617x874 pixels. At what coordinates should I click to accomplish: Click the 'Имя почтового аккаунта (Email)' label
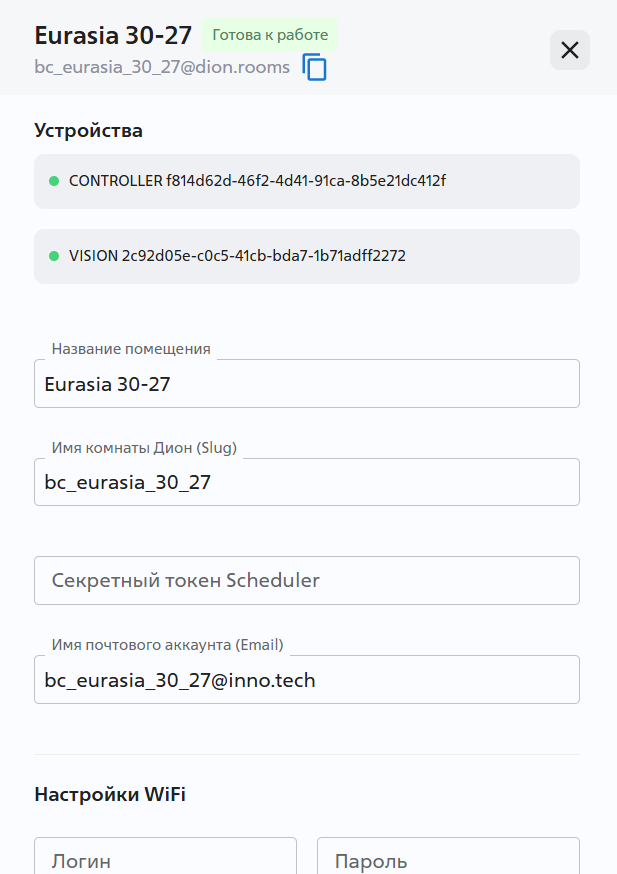coord(167,644)
